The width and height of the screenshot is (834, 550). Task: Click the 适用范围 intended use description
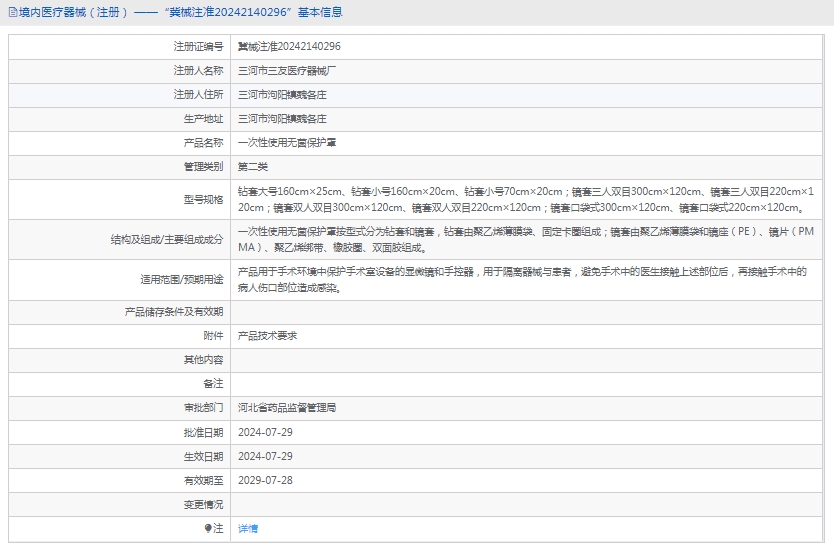(521, 279)
